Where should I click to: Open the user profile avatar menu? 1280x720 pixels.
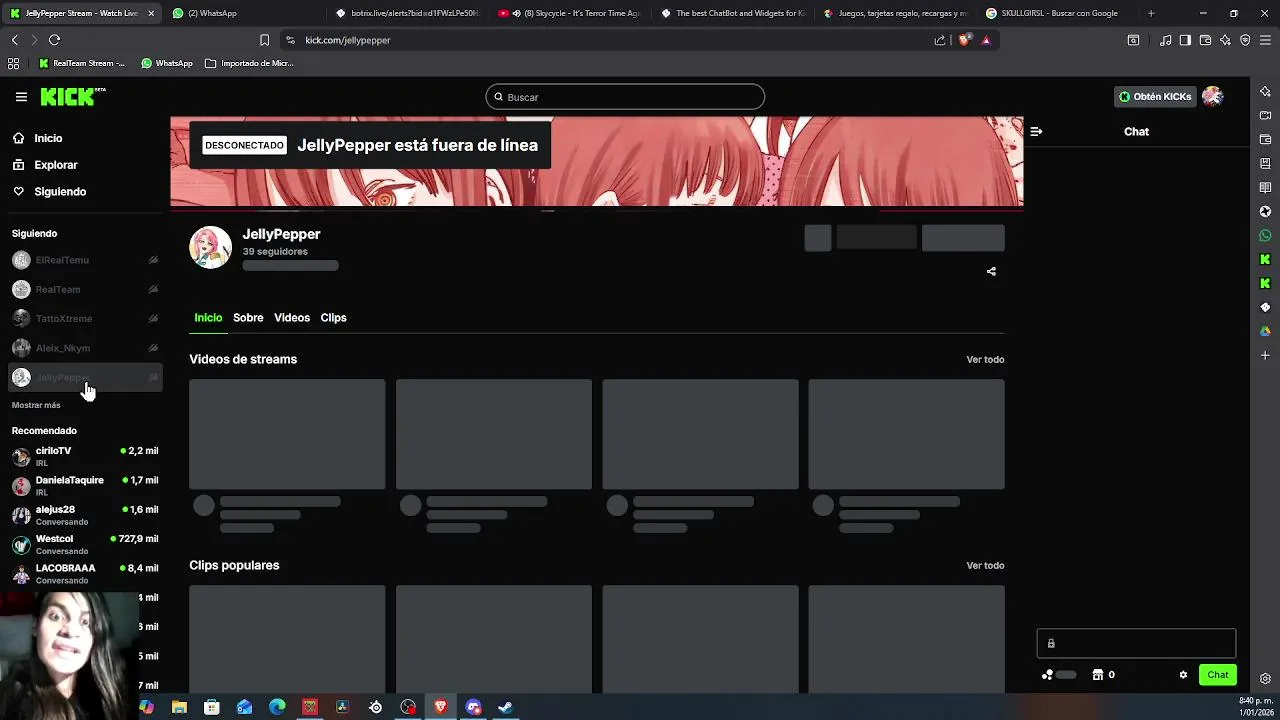(1213, 96)
